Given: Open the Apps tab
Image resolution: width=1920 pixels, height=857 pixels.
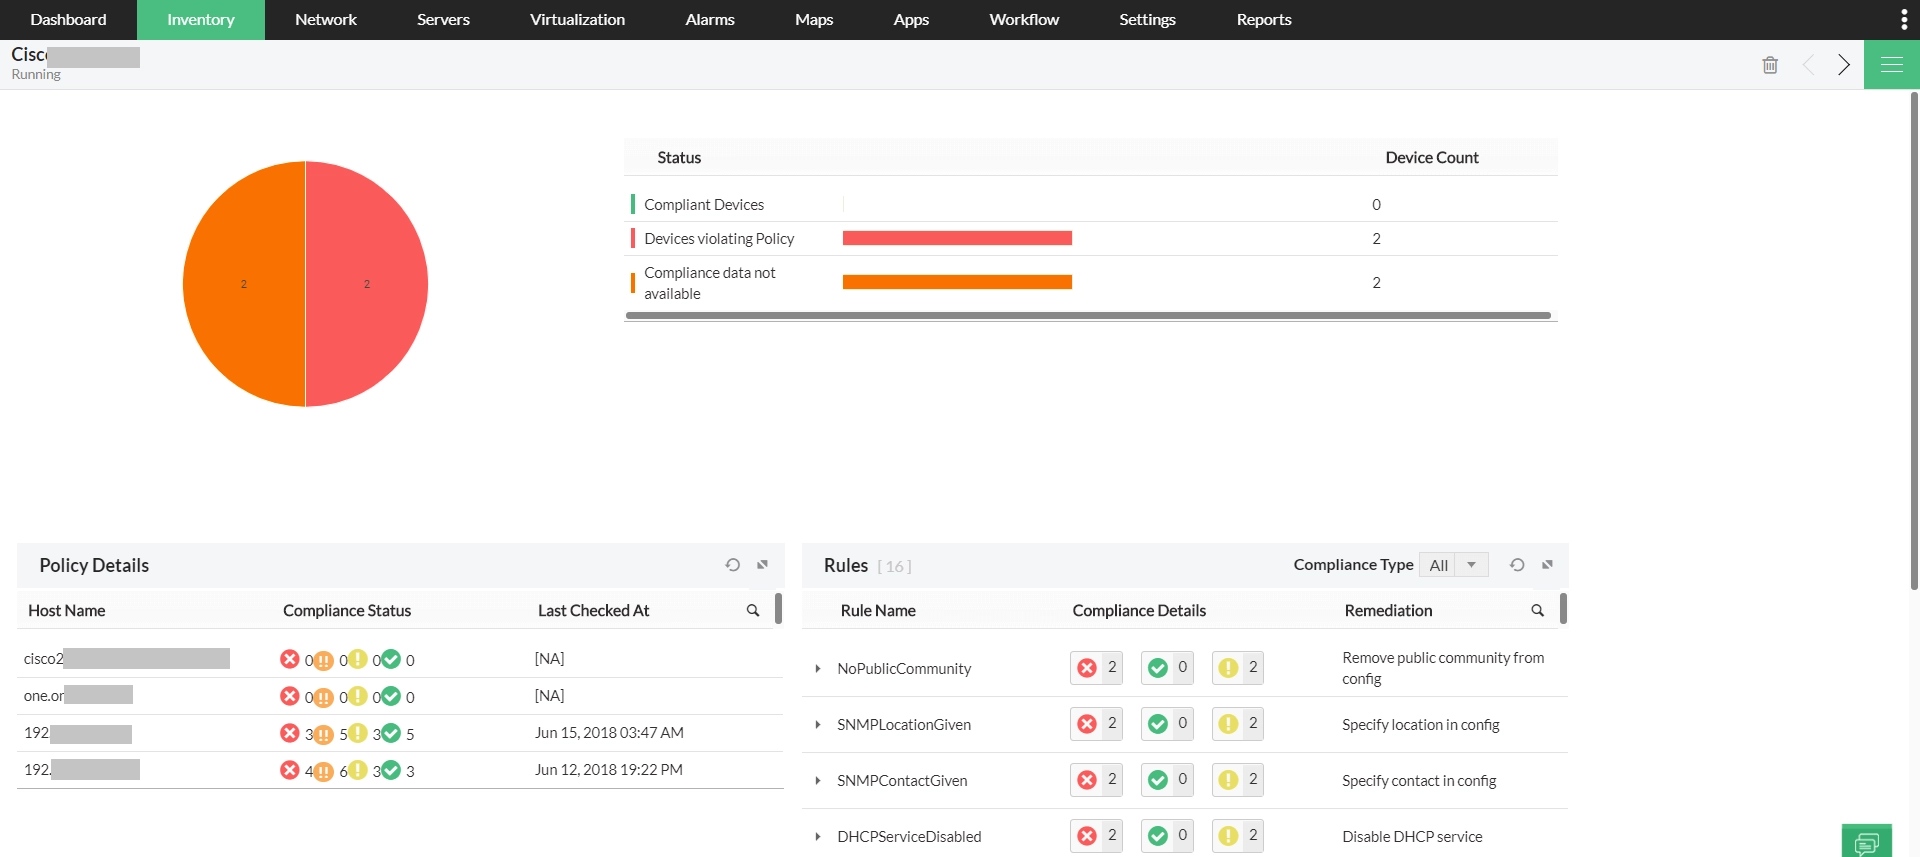Looking at the screenshot, I should [911, 19].
